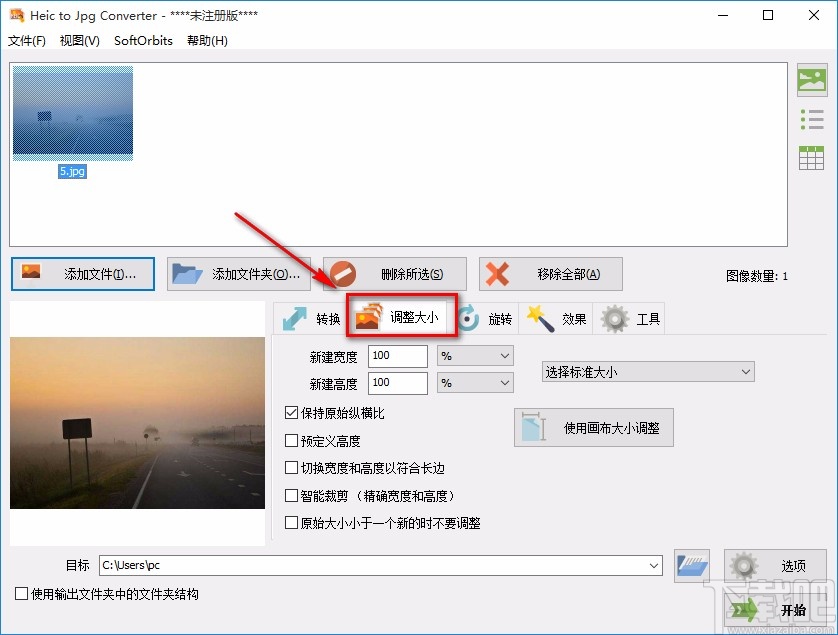The height and width of the screenshot is (635, 838).
Task: Switch to list view mode
Action: [812, 118]
